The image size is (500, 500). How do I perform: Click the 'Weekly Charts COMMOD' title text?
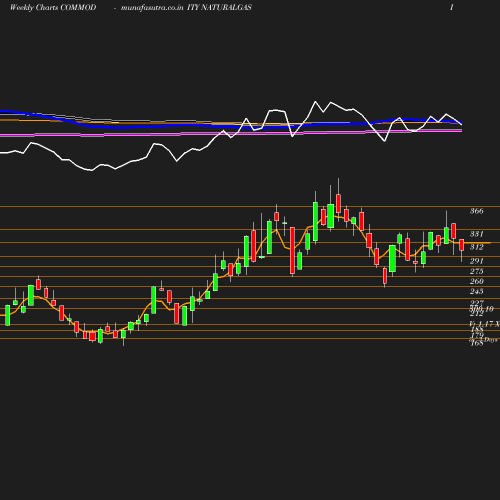(x=53, y=8)
